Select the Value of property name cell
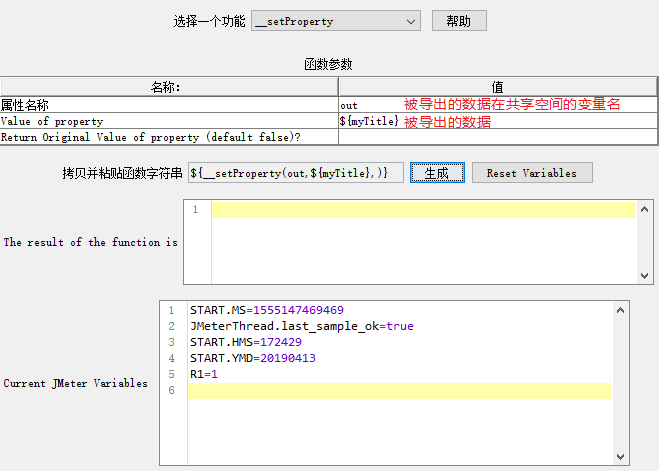Screen dimensions: 660x473 coord(169,121)
